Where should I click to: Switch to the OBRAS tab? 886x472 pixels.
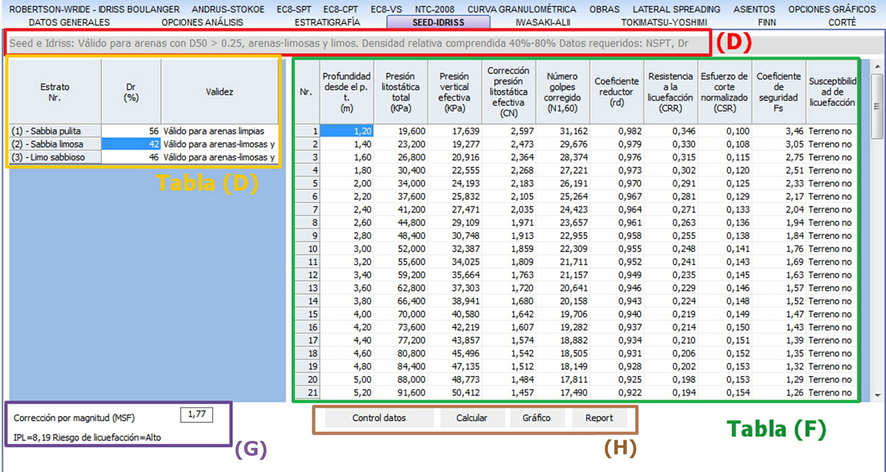[x=604, y=10]
